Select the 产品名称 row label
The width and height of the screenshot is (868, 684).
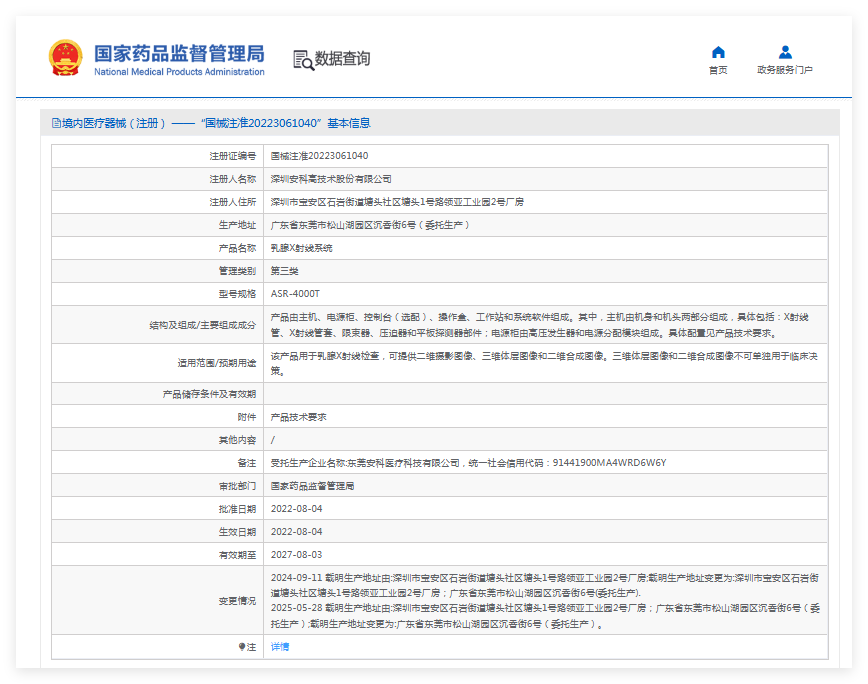237,248
